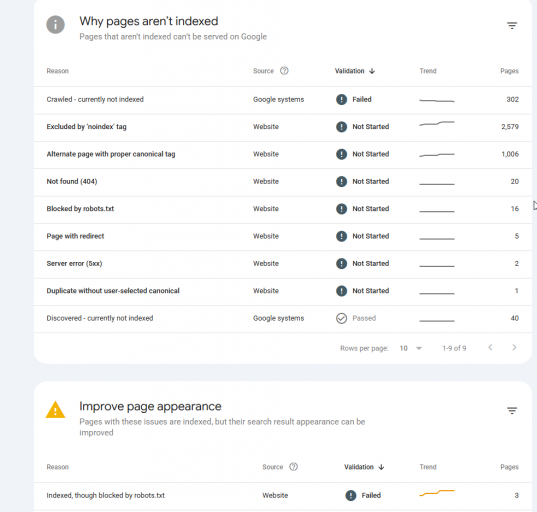
Task: Click Reason column header in first table
Action: pos(58,71)
